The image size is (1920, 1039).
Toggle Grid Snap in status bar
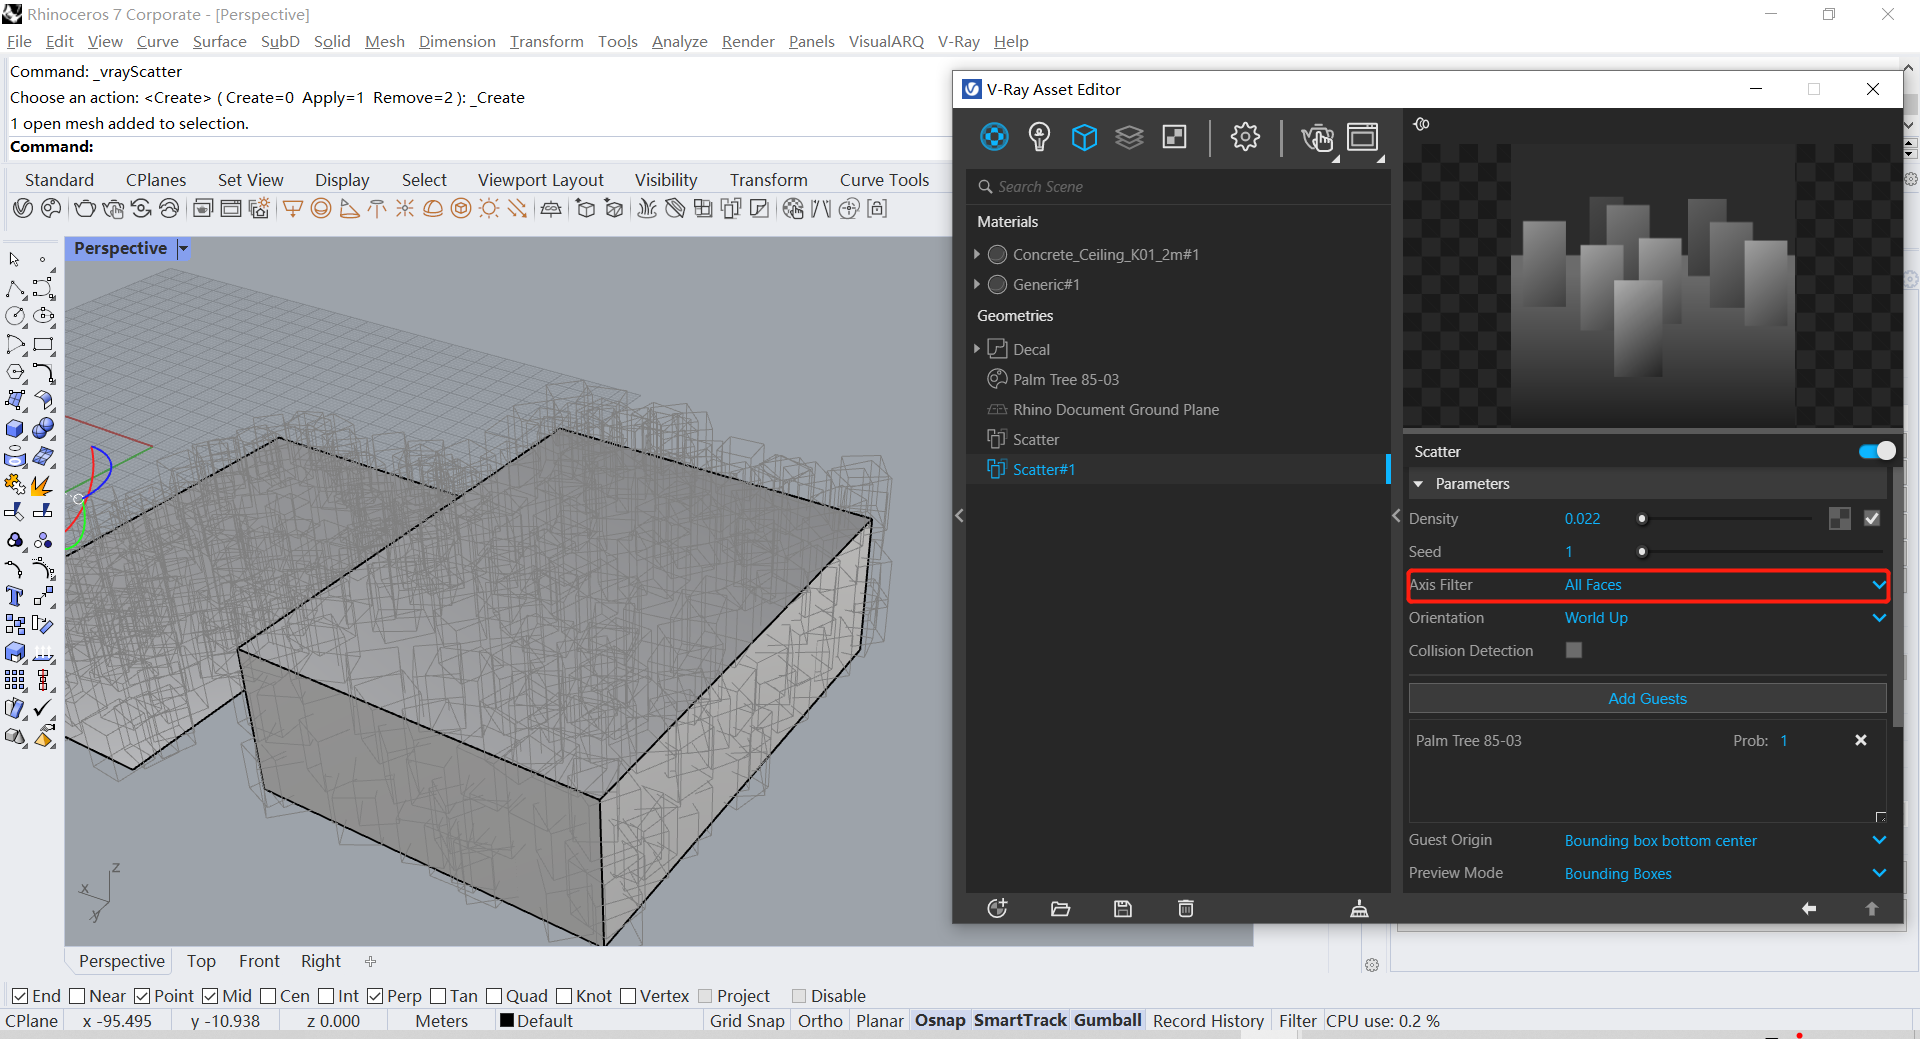(747, 1021)
